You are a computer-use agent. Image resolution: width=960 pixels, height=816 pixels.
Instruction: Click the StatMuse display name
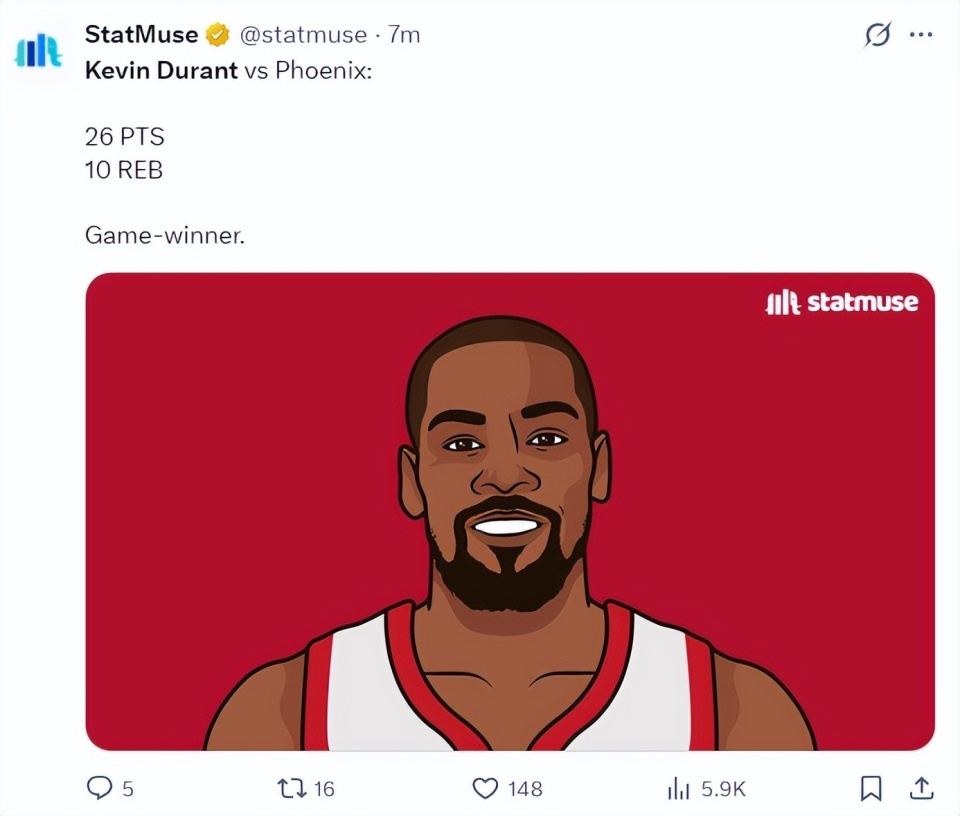coord(141,35)
